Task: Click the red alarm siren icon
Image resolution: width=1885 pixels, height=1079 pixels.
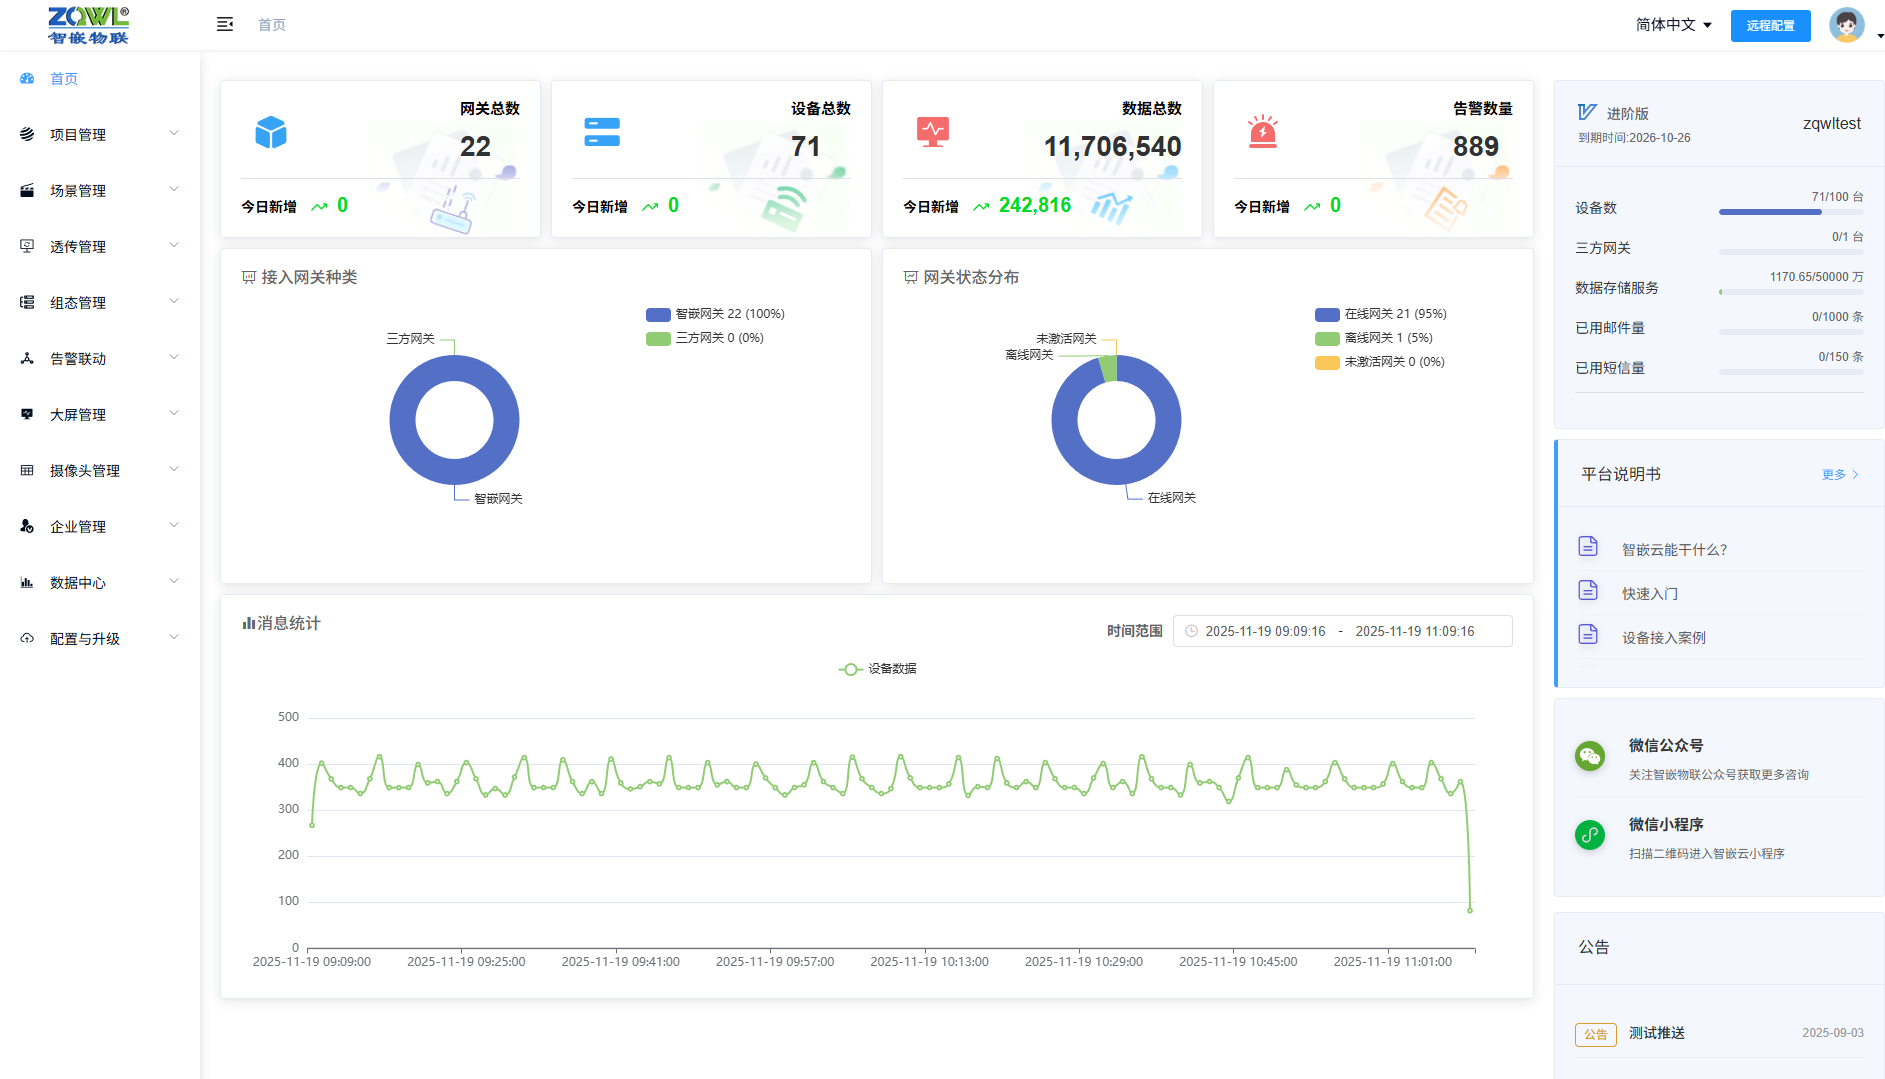Action: pos(1263,132)
